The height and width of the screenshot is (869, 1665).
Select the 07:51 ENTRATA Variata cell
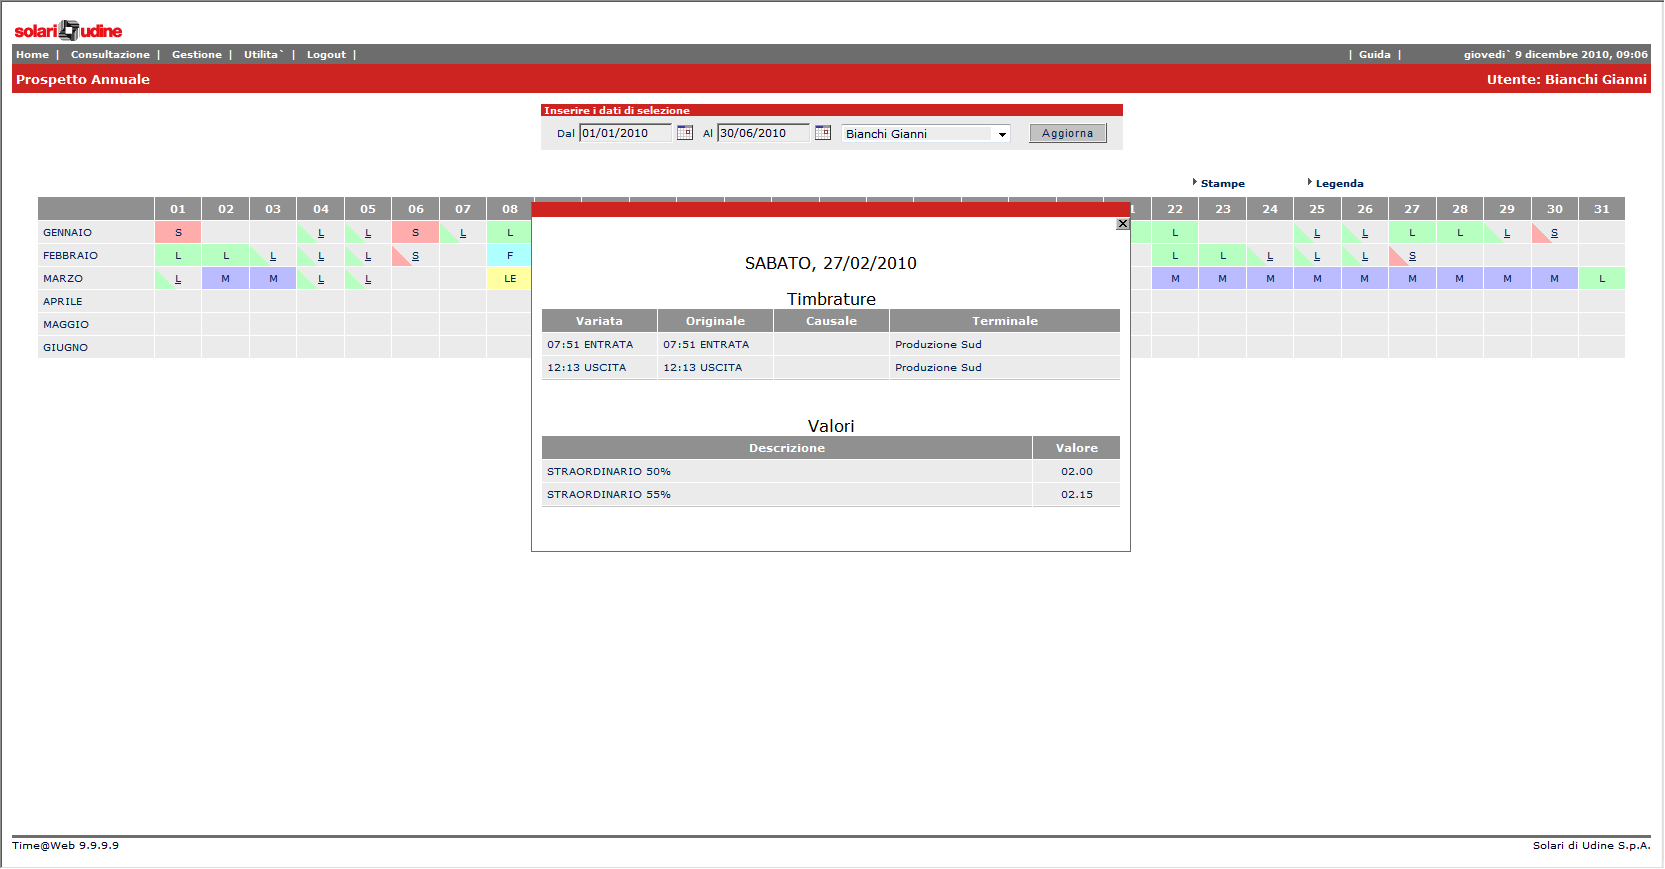coord(599,345)
